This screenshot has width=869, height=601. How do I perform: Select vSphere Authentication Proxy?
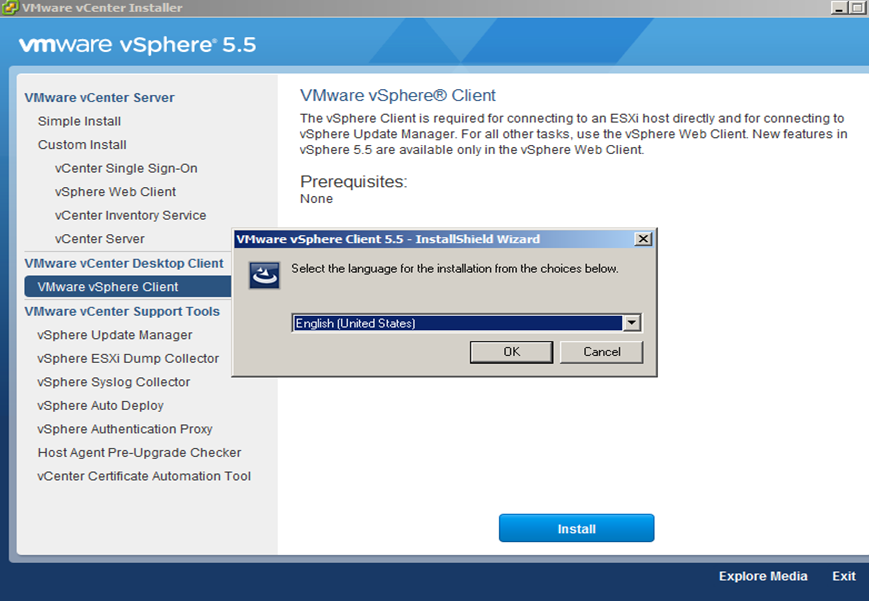(125, 429)
